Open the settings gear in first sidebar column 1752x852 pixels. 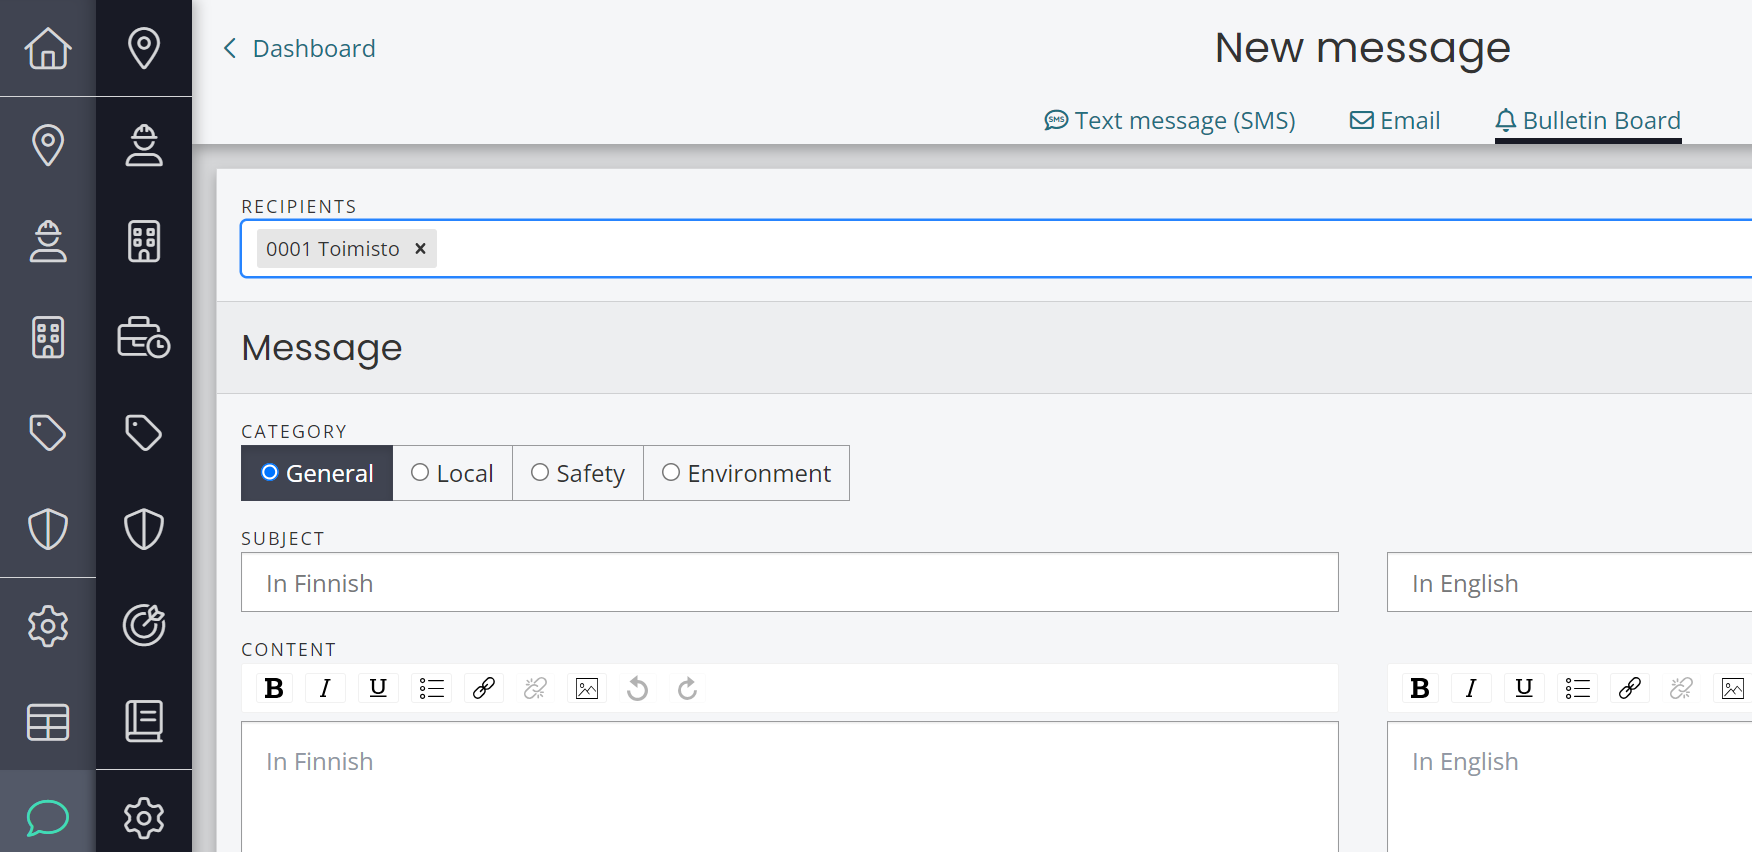pyautogui.click(x=48, y=626)
